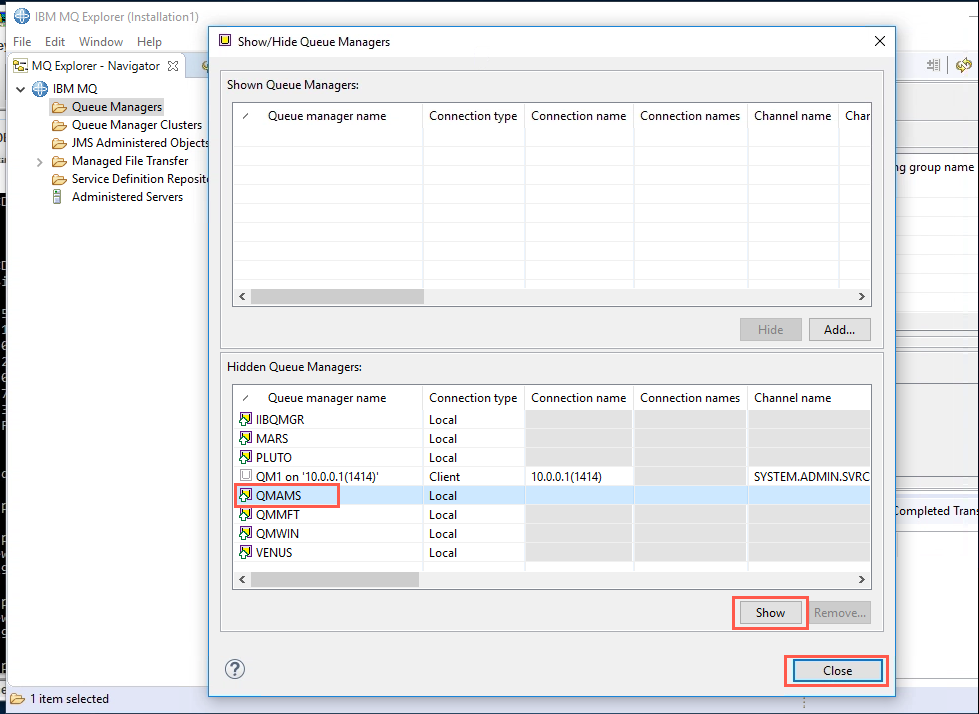The width and height of the screenshot is (979, 714).
Task: Select the QM1 client queue manager icon
Action: click(246, 476)
